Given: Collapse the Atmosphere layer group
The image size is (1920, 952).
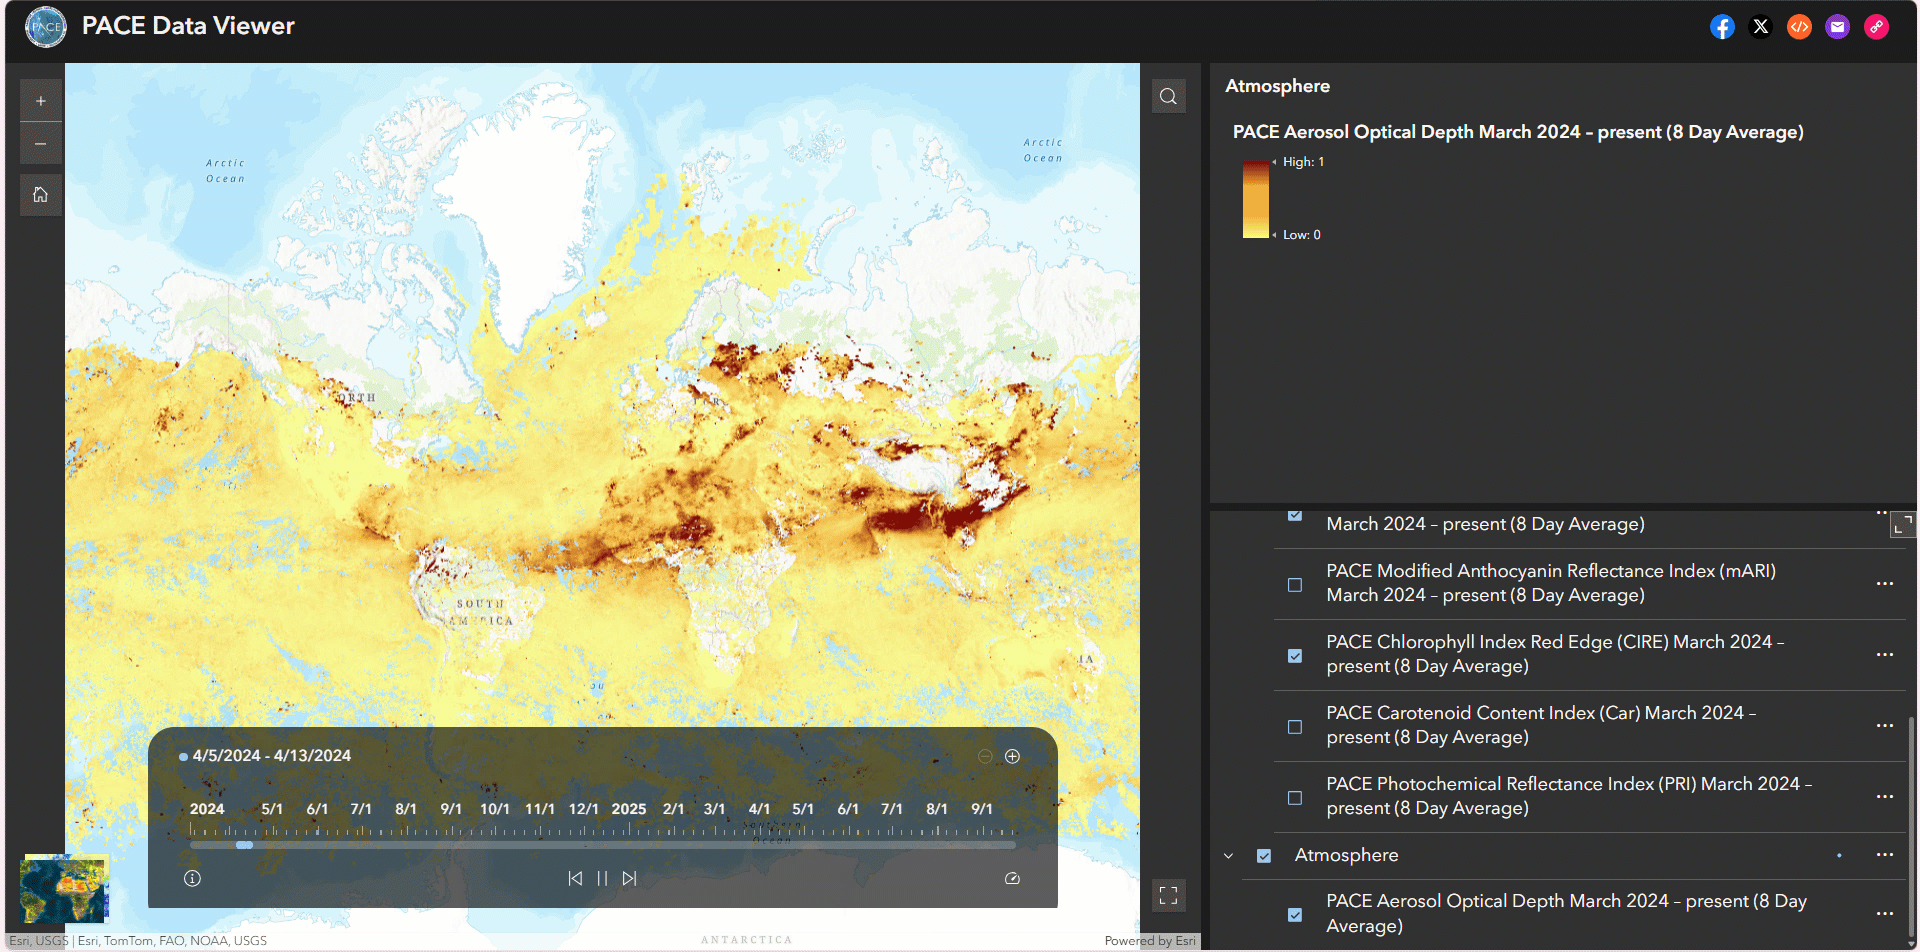Looking at the screenshot, I should pyautogui.click(x=1229, y=856).
